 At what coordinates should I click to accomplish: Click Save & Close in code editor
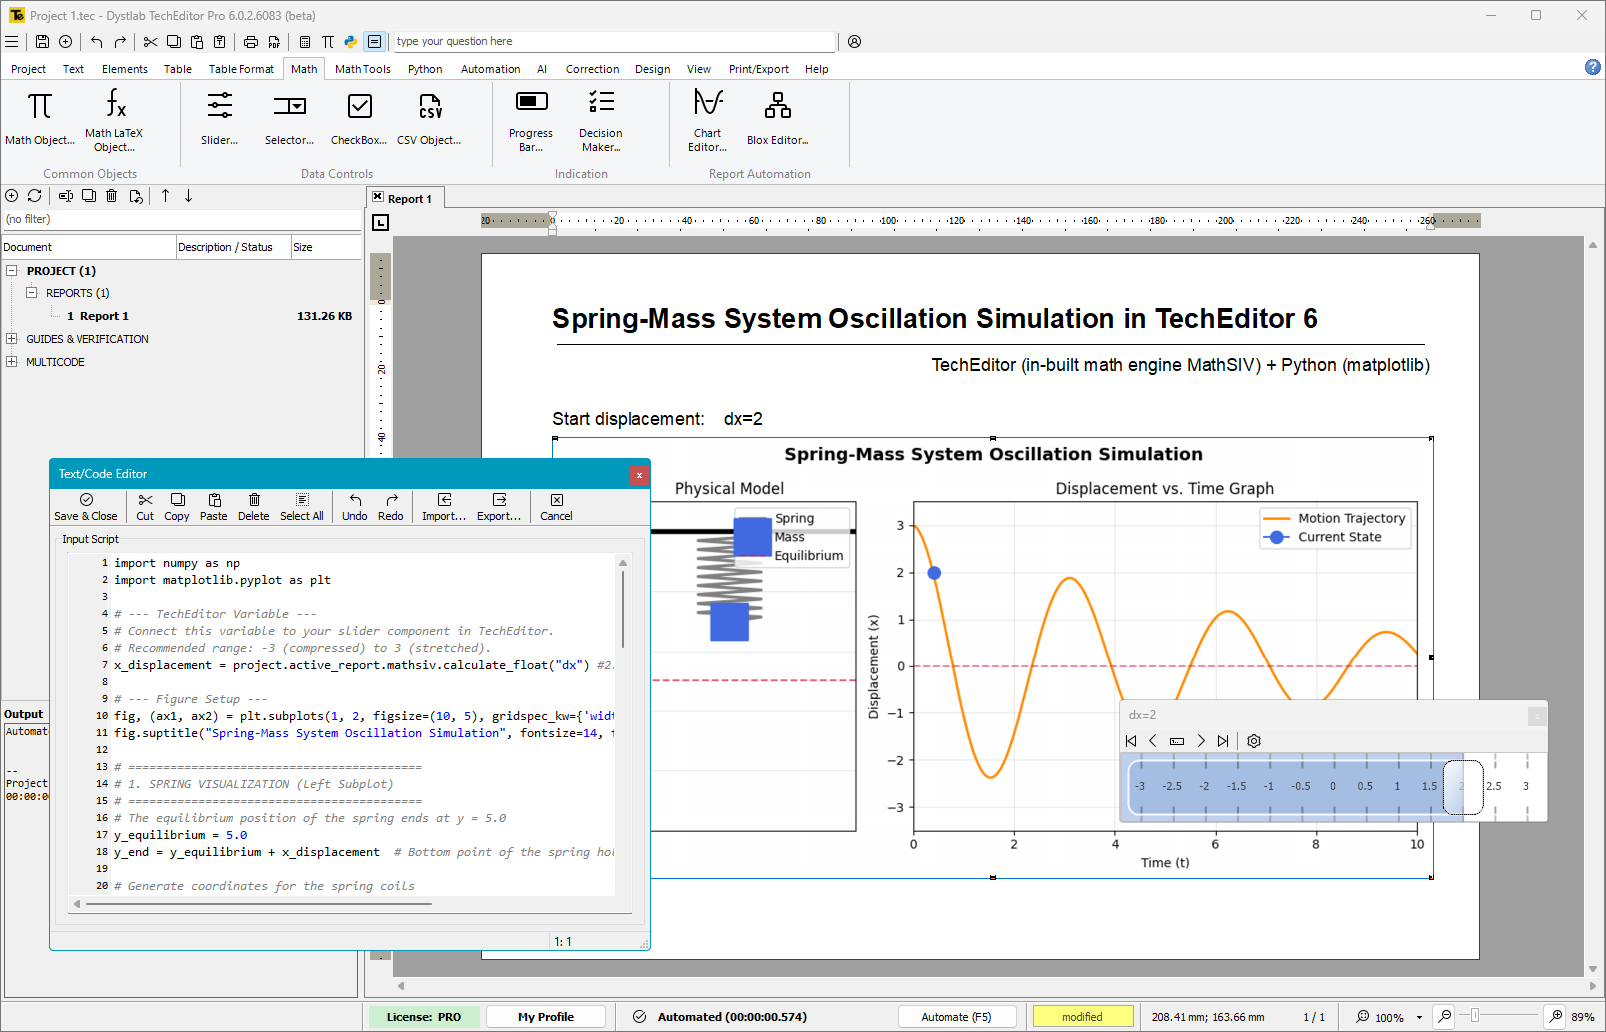click(x=86, y=507)
